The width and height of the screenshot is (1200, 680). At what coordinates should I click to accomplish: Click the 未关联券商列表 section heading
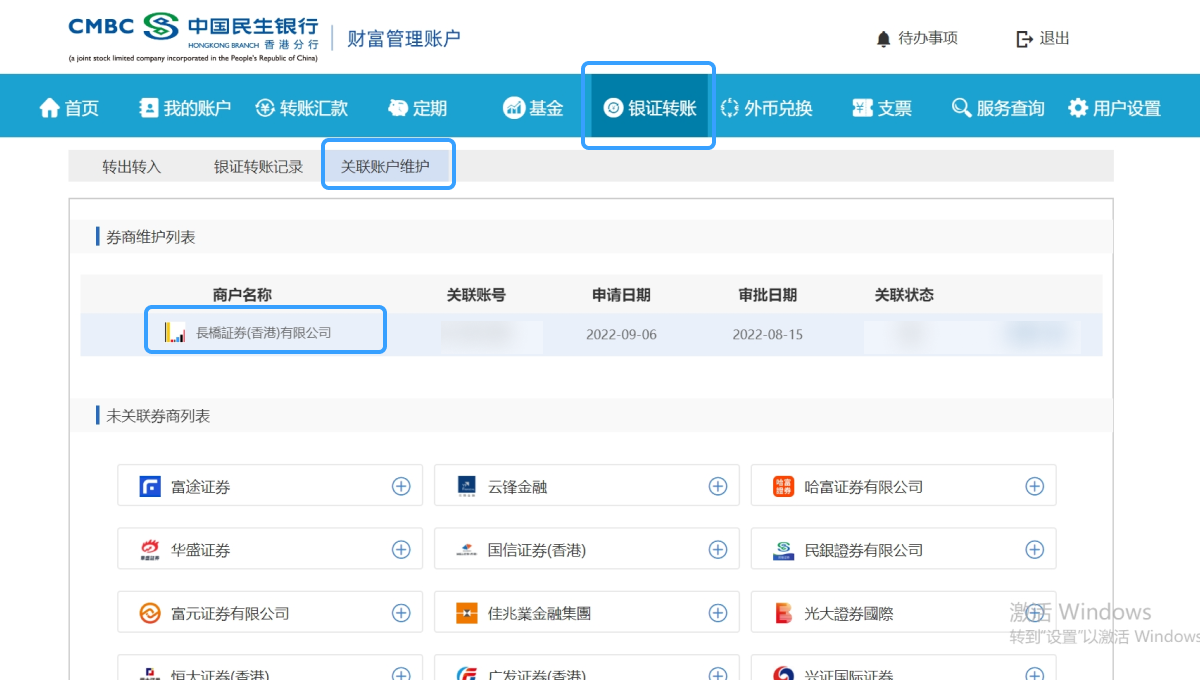[x=158, y=415]
